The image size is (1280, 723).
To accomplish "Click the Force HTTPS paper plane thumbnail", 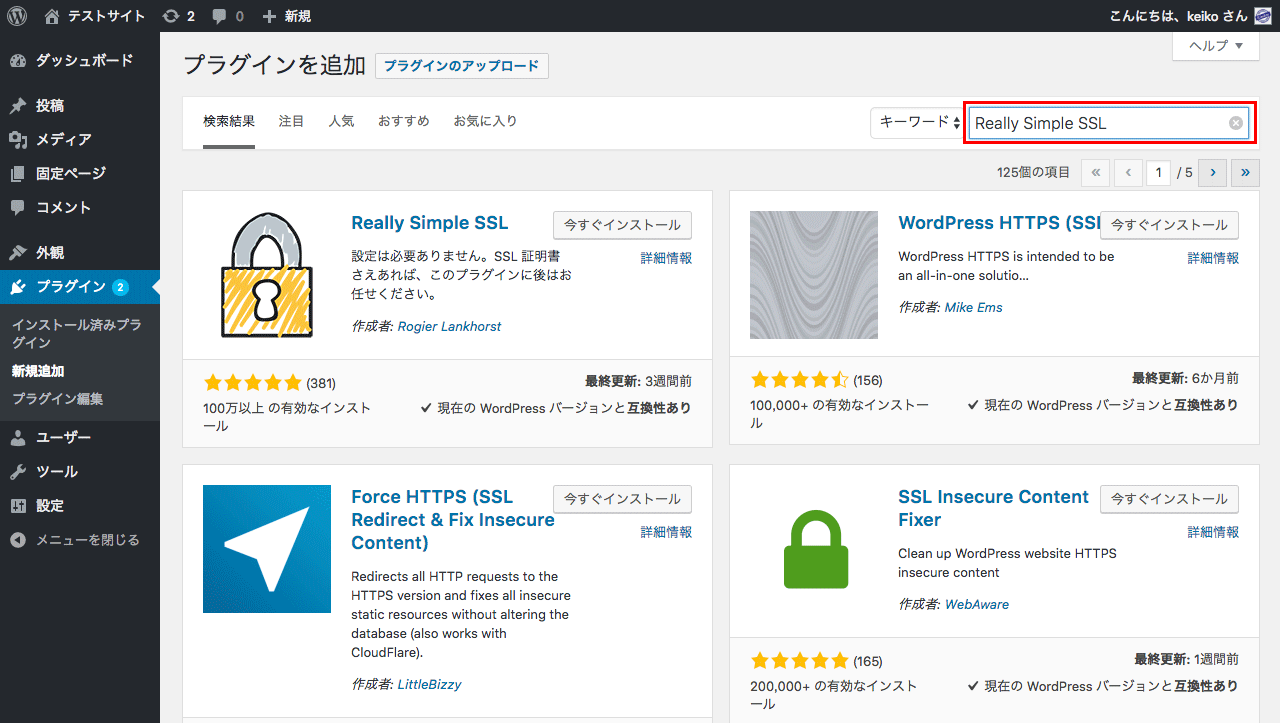I will [267, 549].
